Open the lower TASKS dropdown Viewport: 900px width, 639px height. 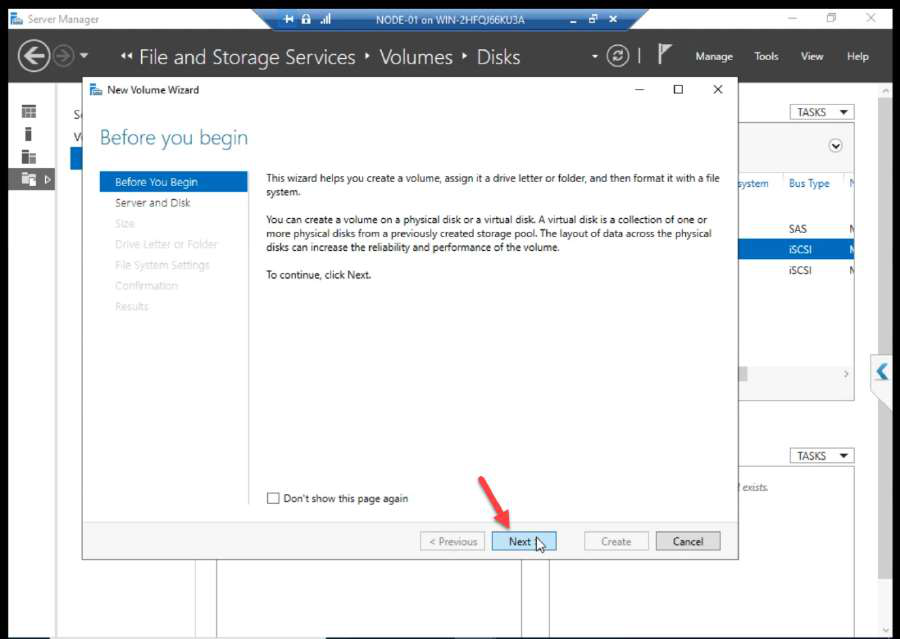[x=821, y=456]
